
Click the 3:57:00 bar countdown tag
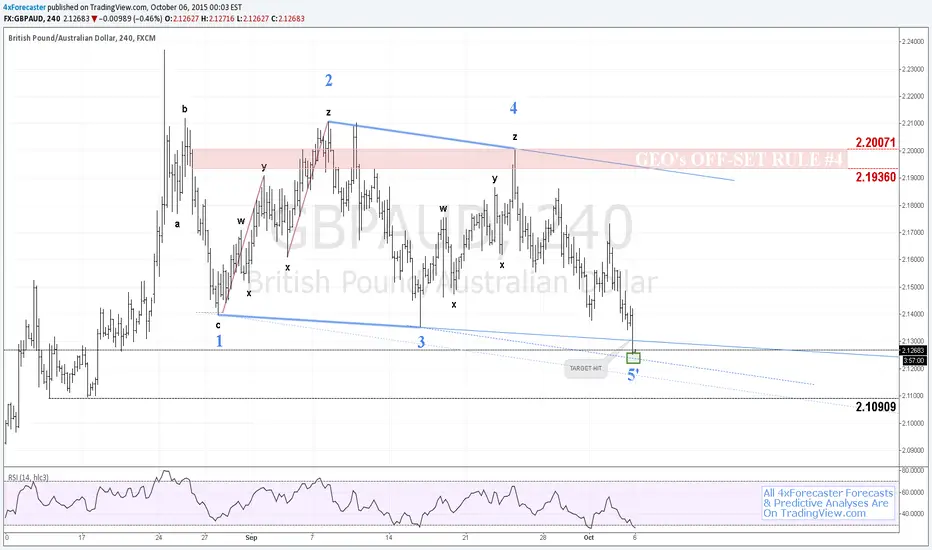[x=914, y=360]
